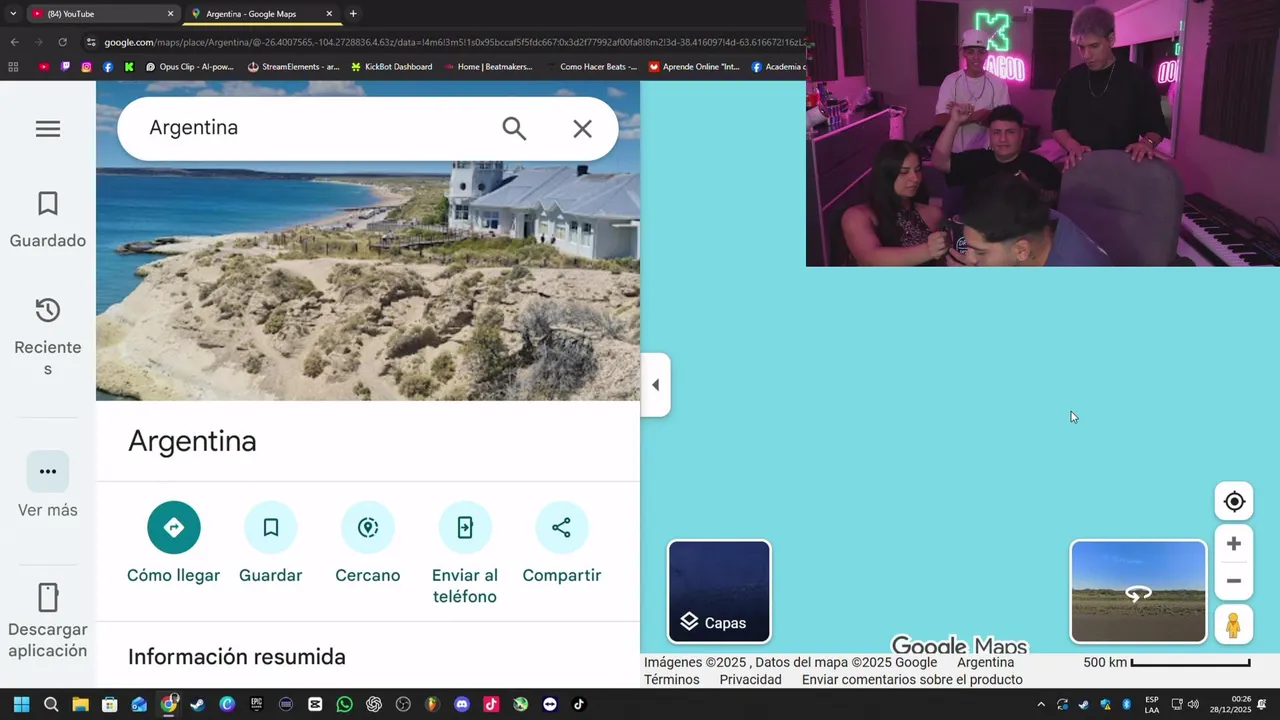Open the Home | Beatmakers bookmark
This screenshot has height=720, width=1280.
[487, 67]
